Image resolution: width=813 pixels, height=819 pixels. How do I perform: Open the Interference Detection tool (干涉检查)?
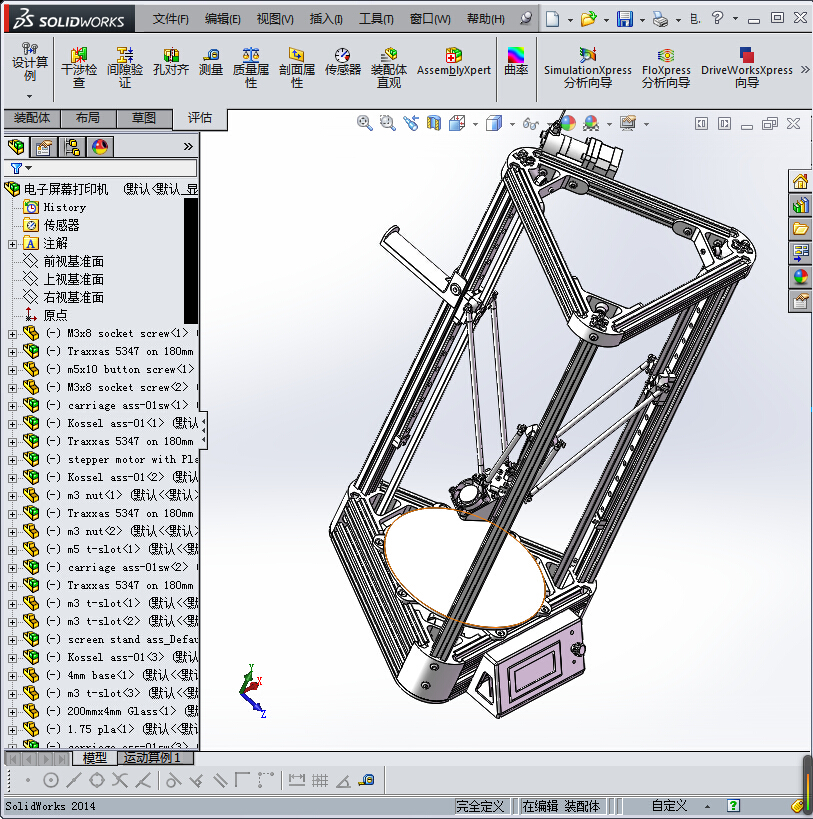79,67
